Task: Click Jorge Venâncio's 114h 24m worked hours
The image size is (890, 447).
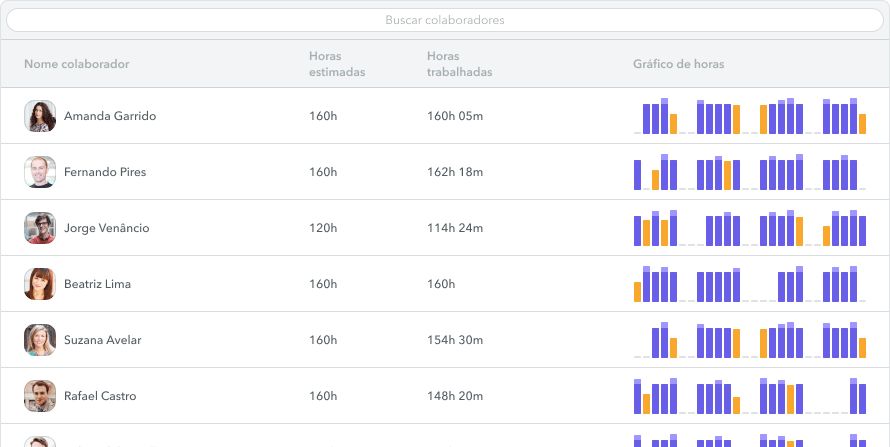Action: (455, 228)
